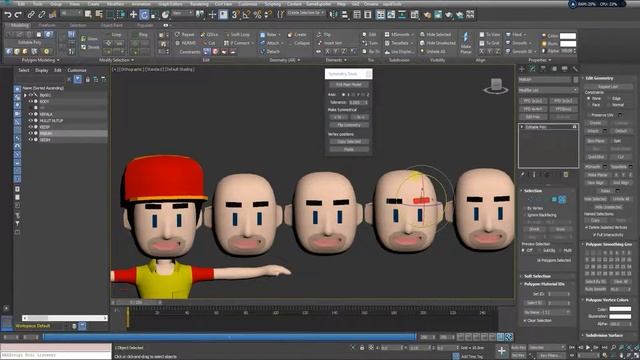
Task: Activate the Select and Rotate tool
Action: 144,15
